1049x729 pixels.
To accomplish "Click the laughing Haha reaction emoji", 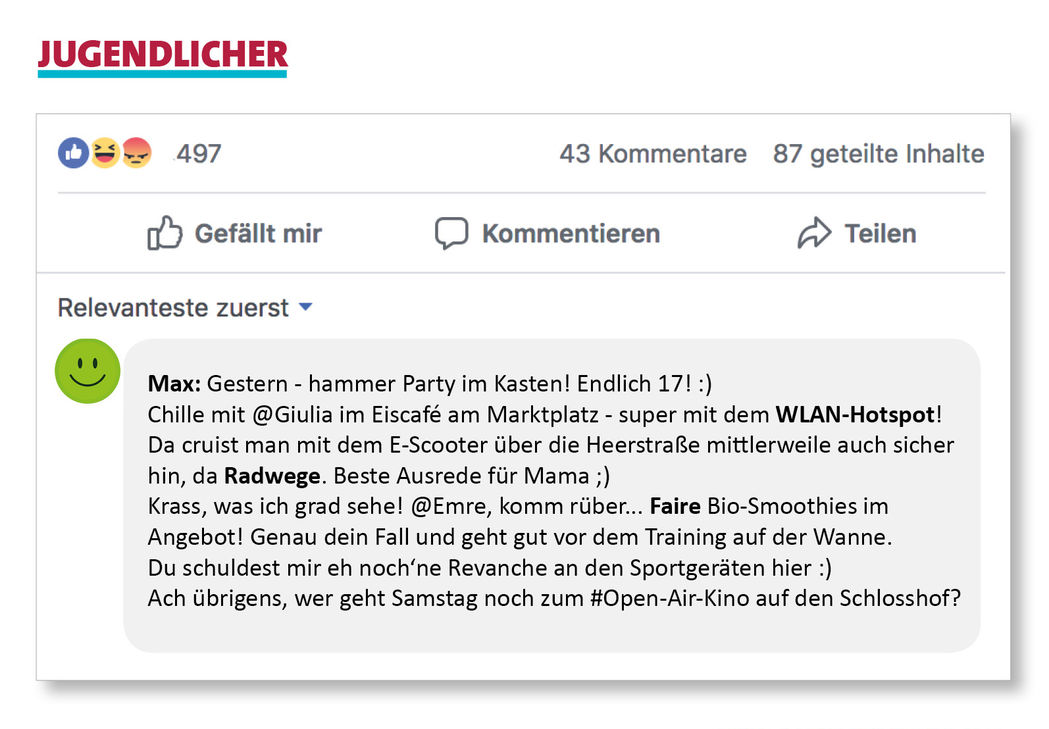I will [x=104, y=153].
